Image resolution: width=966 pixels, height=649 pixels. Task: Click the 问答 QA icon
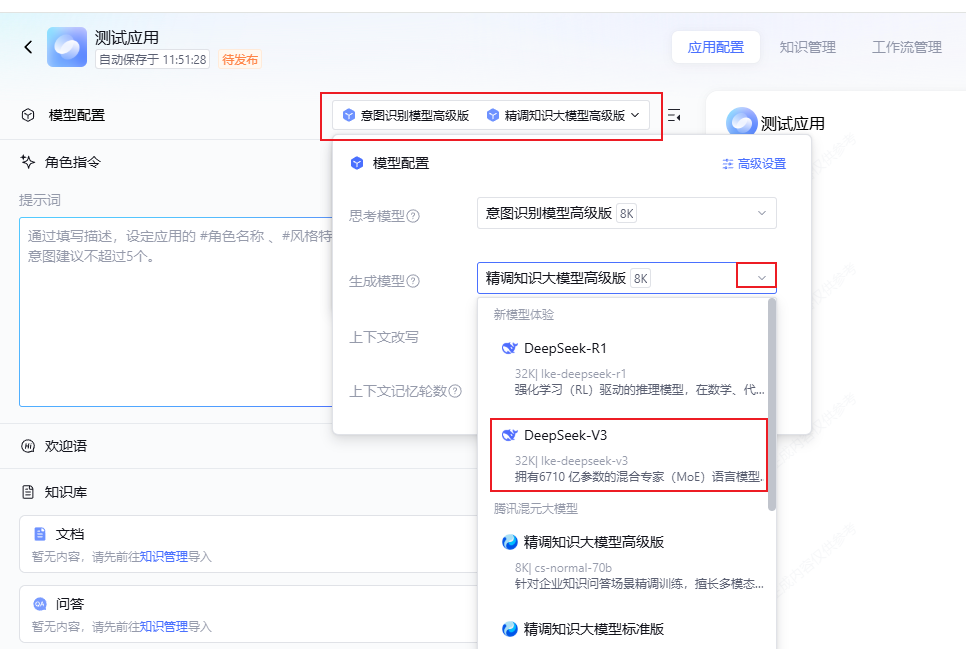click(40, 604)
